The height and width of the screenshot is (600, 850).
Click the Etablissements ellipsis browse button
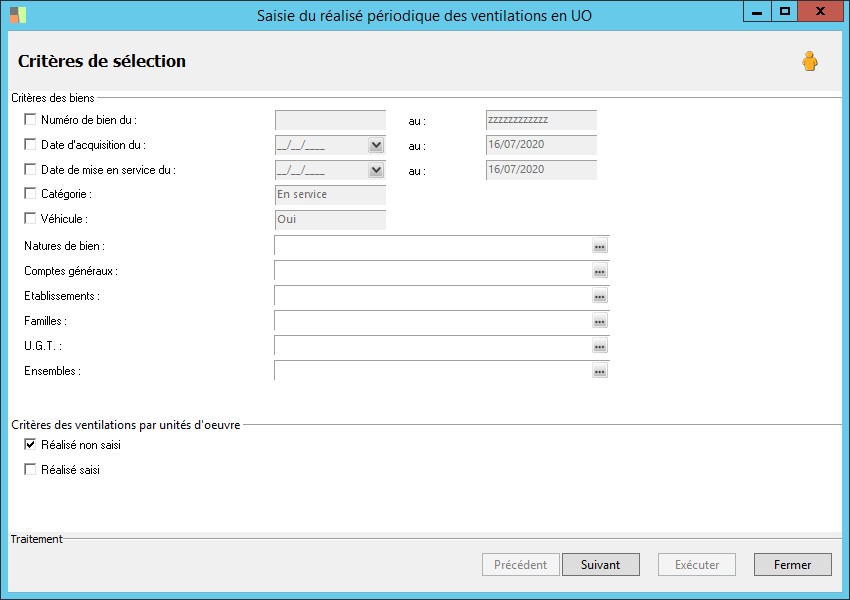pos(599,296)
